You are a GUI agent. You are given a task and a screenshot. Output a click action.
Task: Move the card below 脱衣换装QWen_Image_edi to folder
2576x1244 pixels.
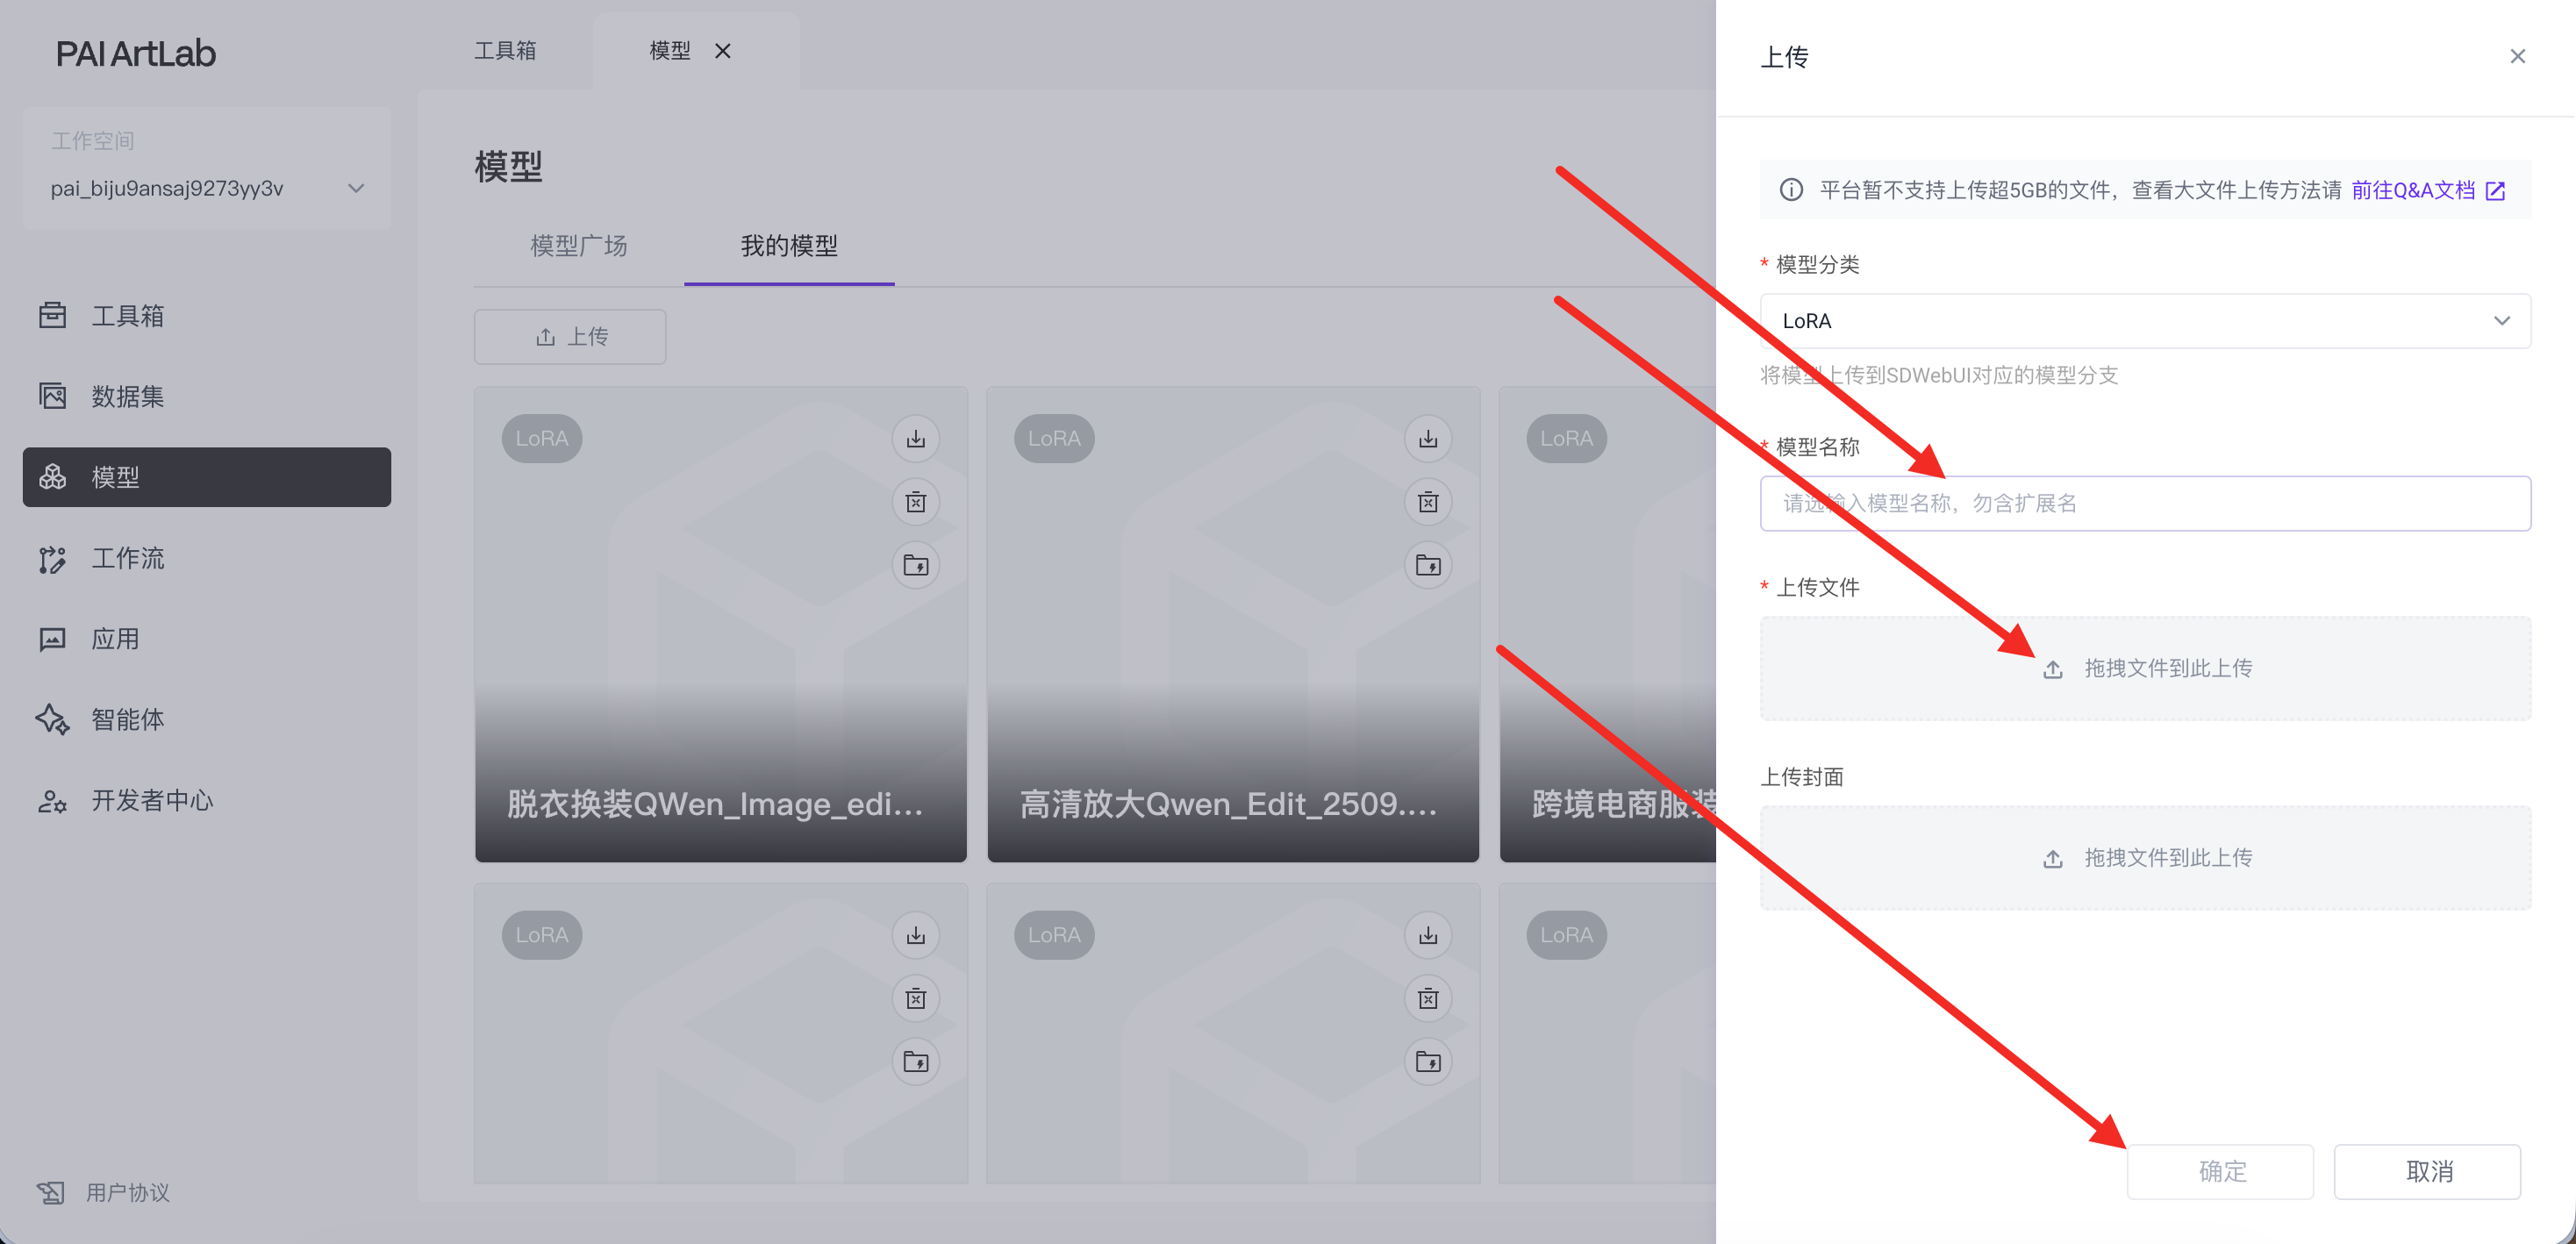coord(915,1062)
